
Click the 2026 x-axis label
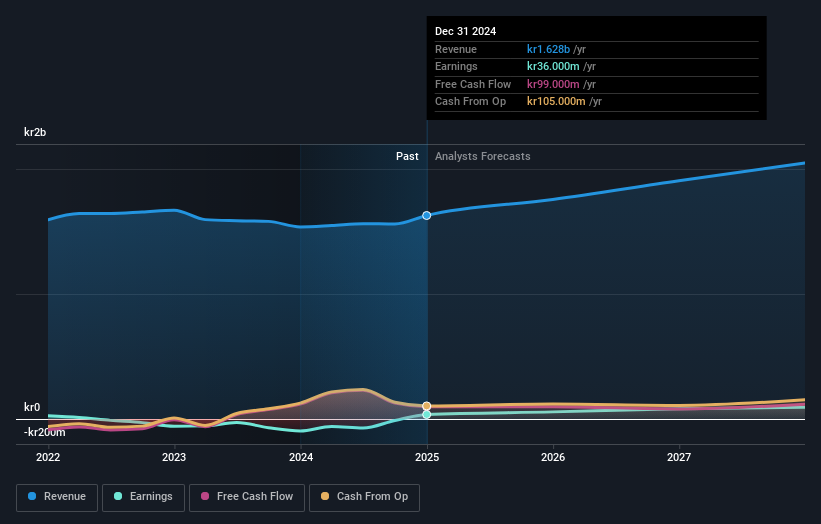coord(553,458)
